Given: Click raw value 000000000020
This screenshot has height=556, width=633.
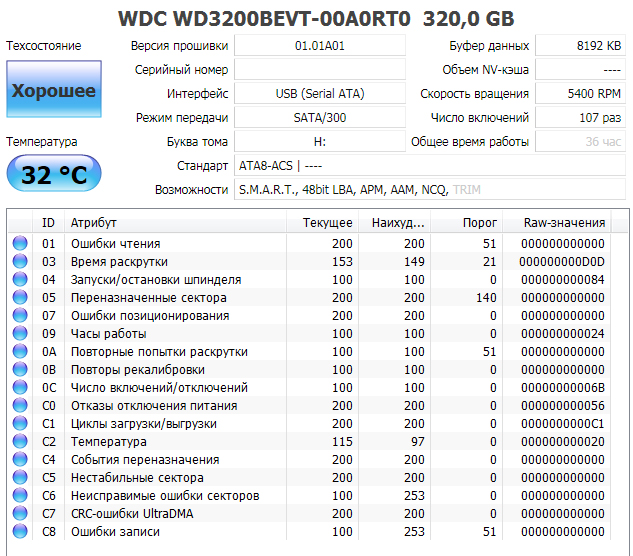Looking at the screenshot, I should pyautogui.click(x=563, y=441).
